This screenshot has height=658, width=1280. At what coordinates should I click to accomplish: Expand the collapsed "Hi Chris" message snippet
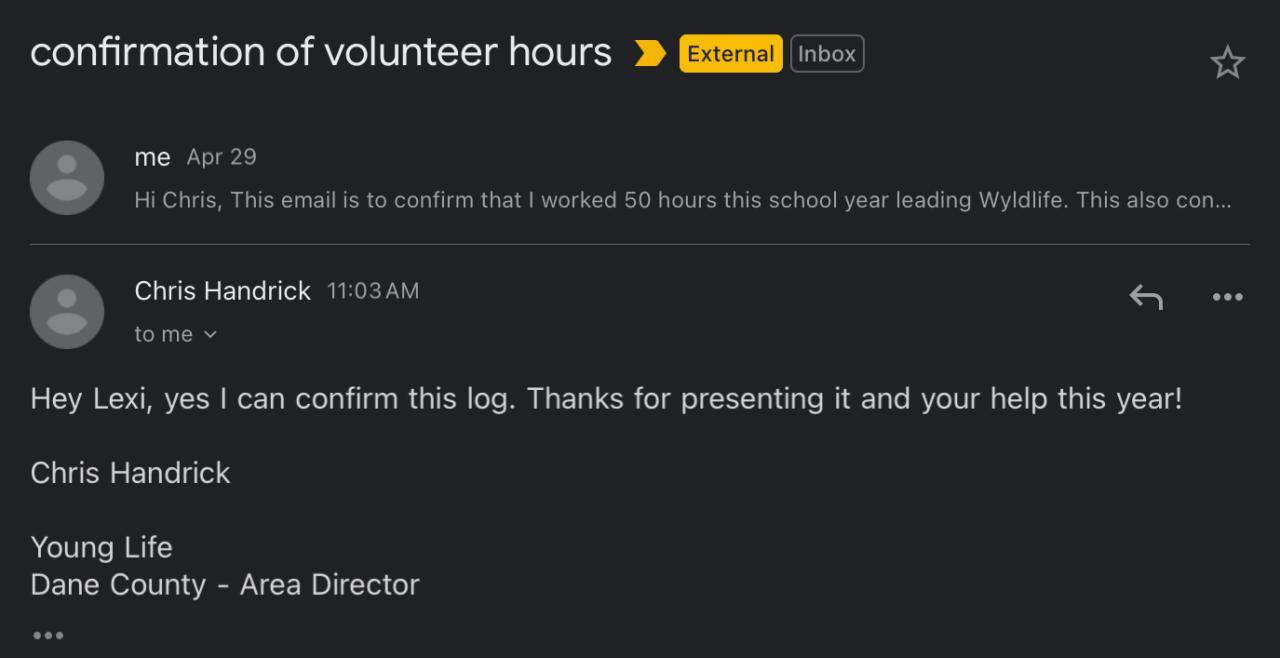pyautogui.click(x=682, y=200)
